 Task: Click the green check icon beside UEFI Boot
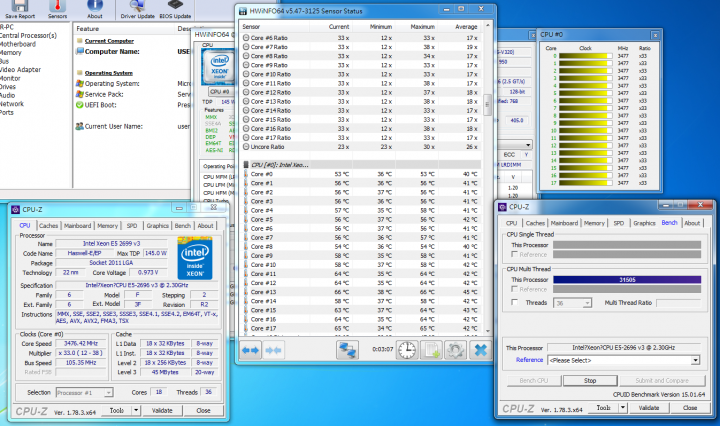[79, 105]
